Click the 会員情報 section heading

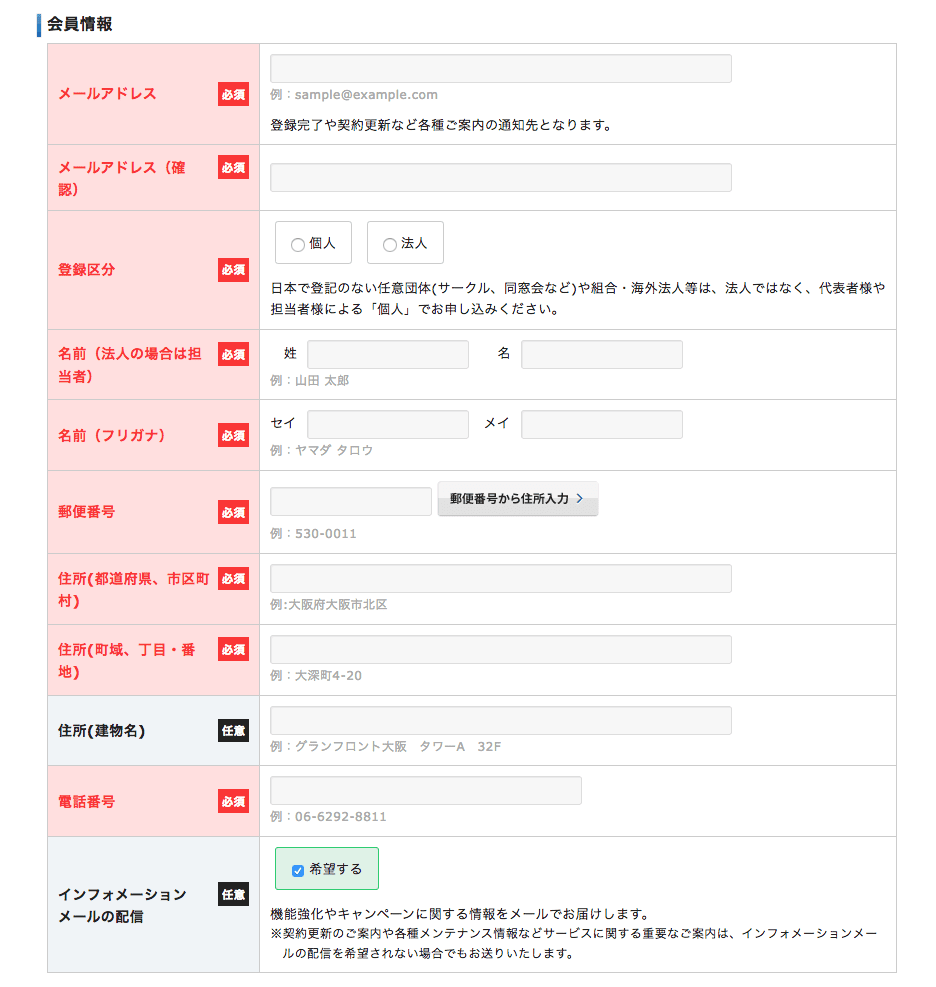pos(79,24)
